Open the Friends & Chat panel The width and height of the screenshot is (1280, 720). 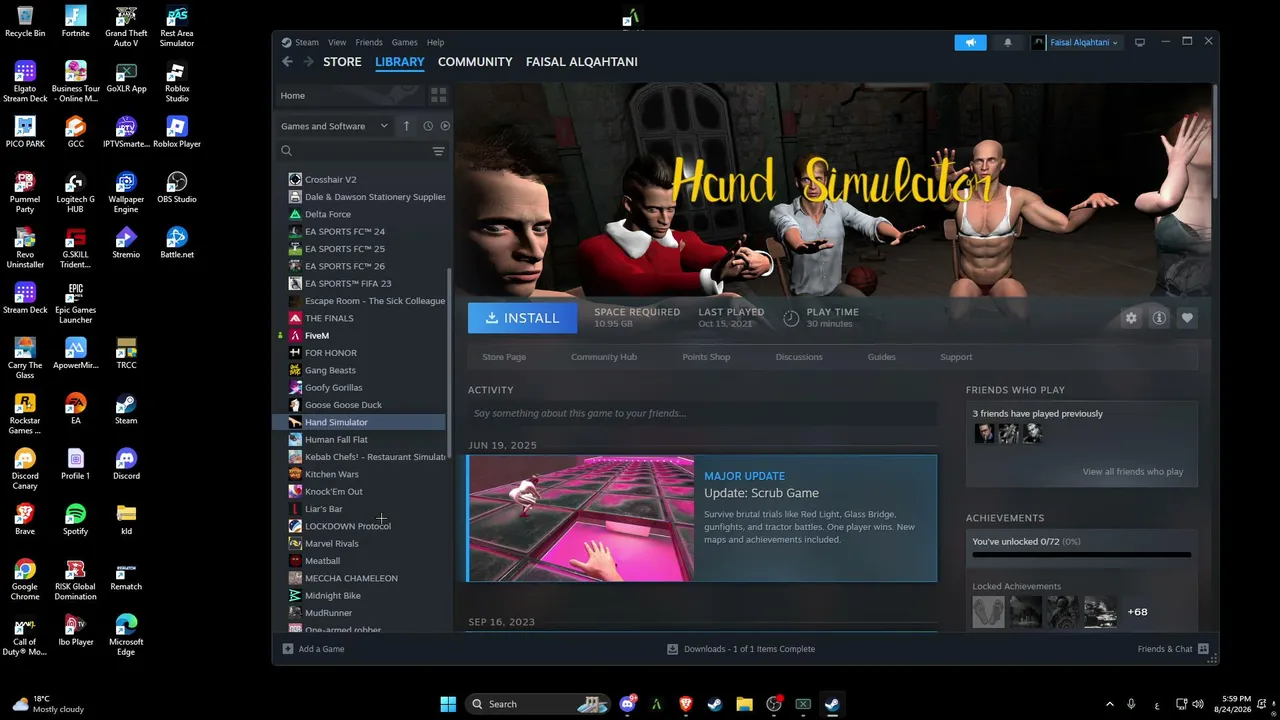pos(1173,649)
